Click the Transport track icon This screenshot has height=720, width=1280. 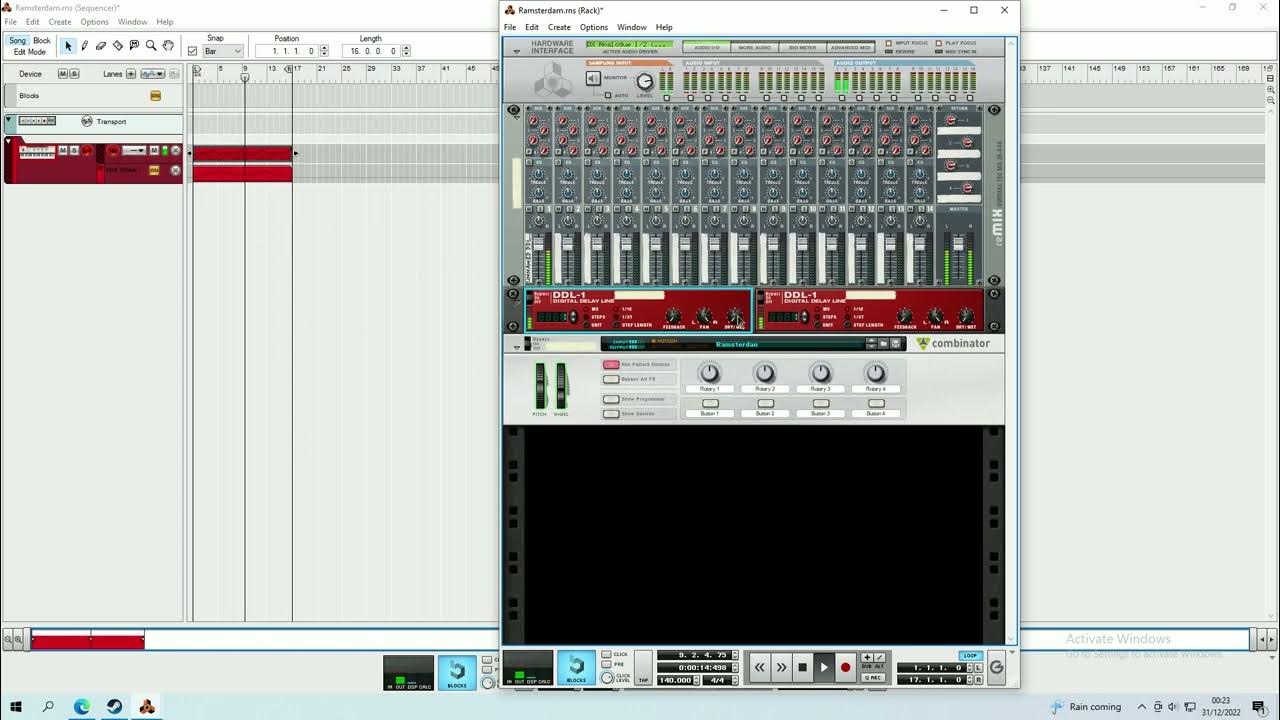[87, 121]
